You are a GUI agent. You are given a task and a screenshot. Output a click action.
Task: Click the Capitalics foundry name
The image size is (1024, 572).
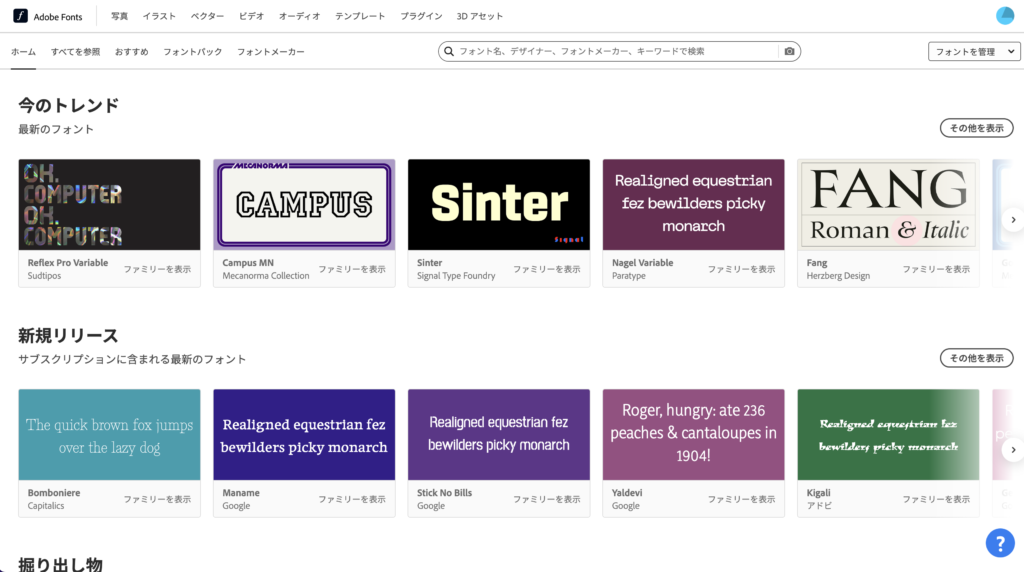[46, 505]
